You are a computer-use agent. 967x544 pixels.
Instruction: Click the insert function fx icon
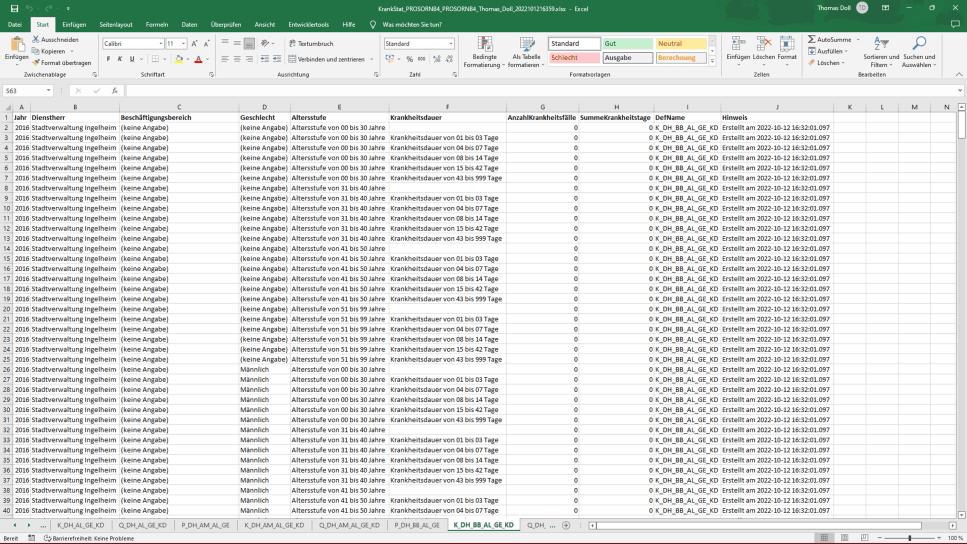(115, 90)
